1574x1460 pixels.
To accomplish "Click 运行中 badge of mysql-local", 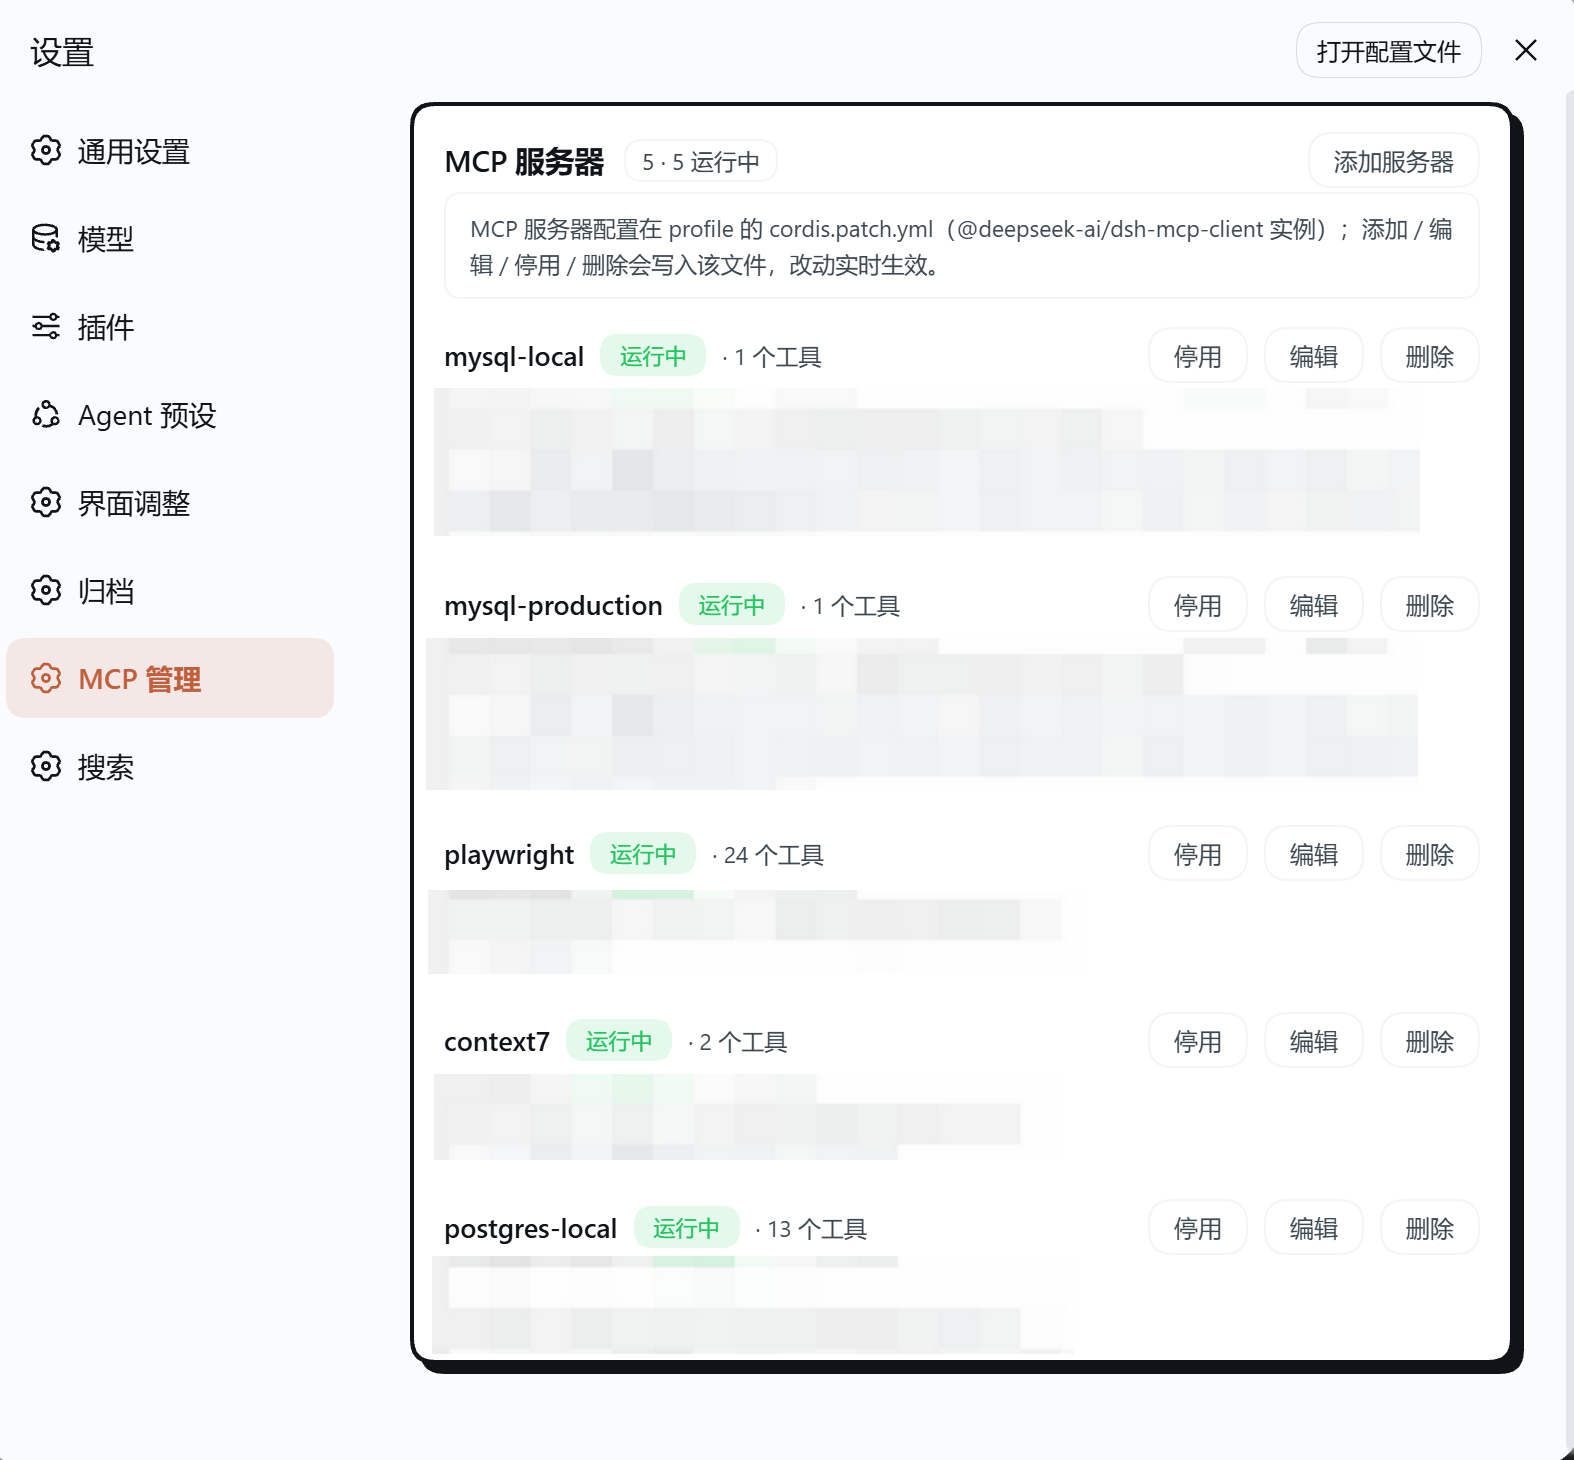I will coord(653,356).
